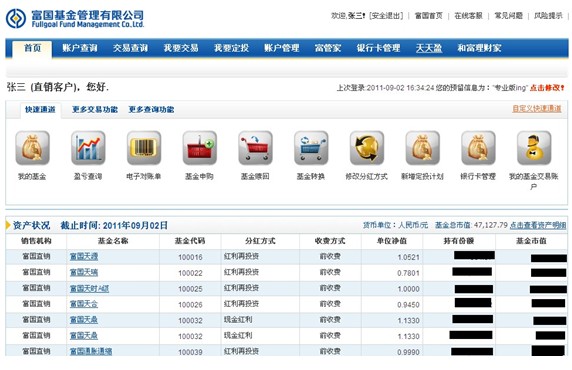This screenshot has width=572, height=370.
Task: Open the 电子对账单 barcode icon
Action: tap(144, 148)
